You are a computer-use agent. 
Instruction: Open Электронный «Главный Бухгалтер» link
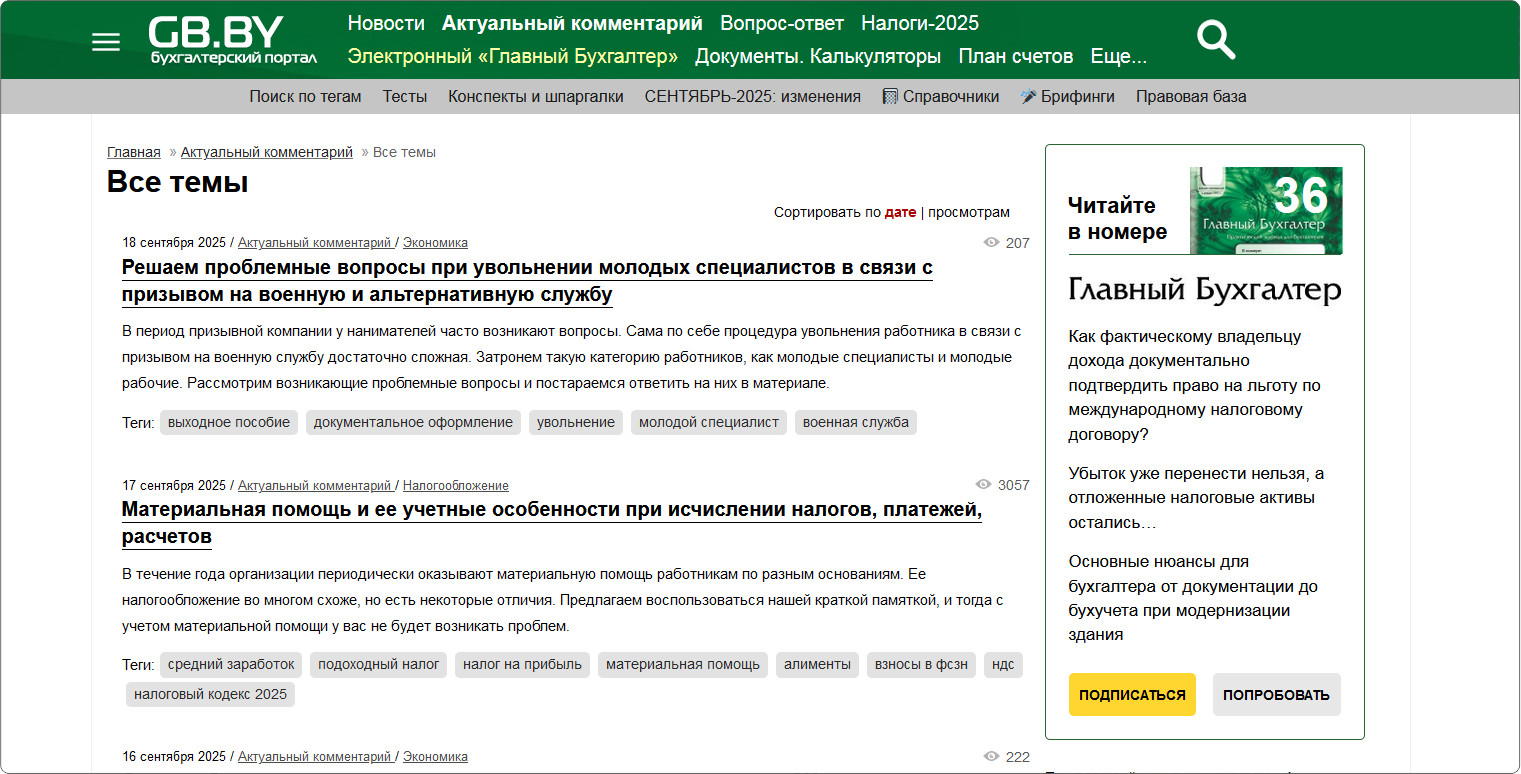tap(512, 57)
